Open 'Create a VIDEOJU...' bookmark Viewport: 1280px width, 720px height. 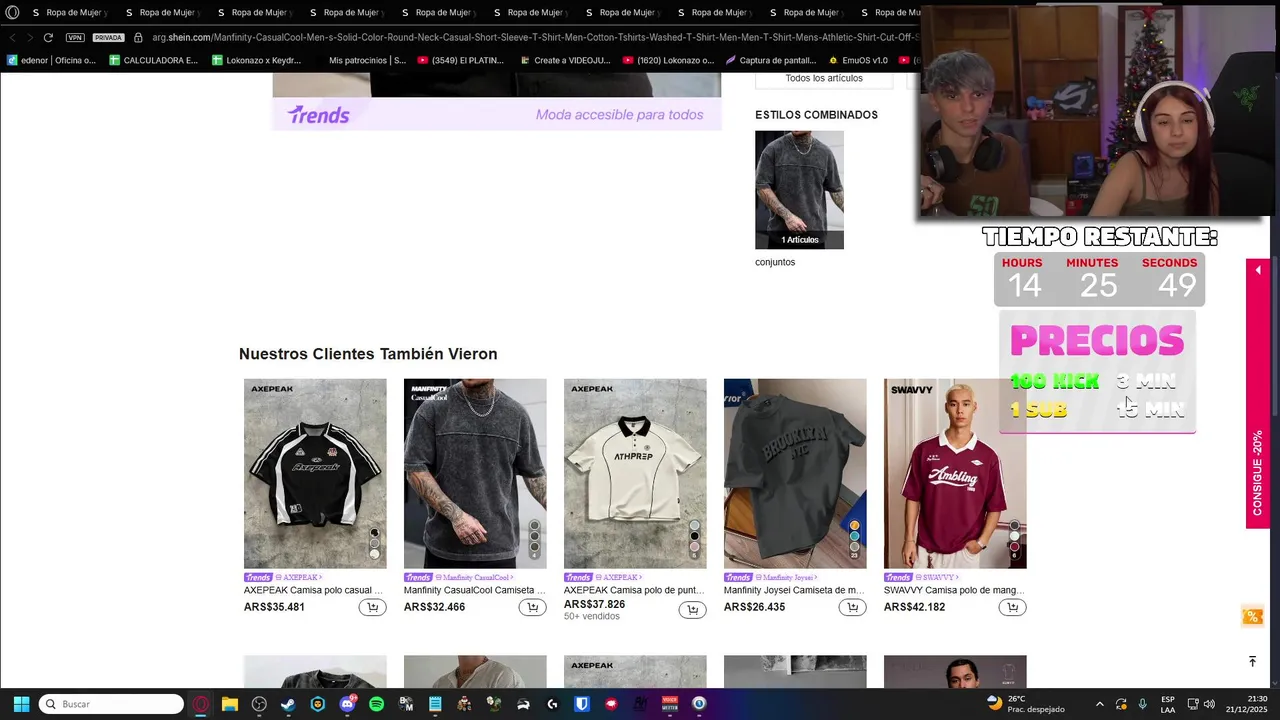565,60
